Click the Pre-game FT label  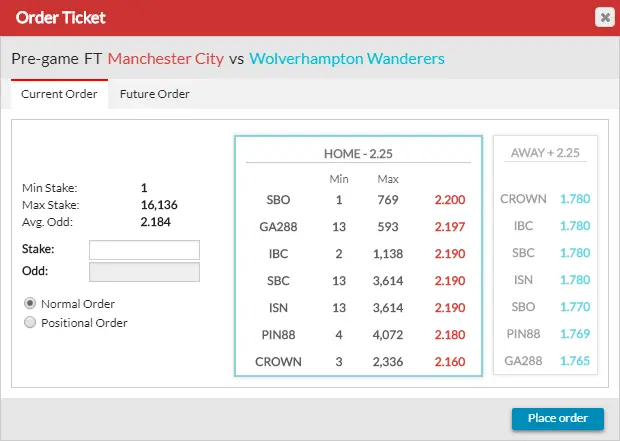tap(57, 59)
